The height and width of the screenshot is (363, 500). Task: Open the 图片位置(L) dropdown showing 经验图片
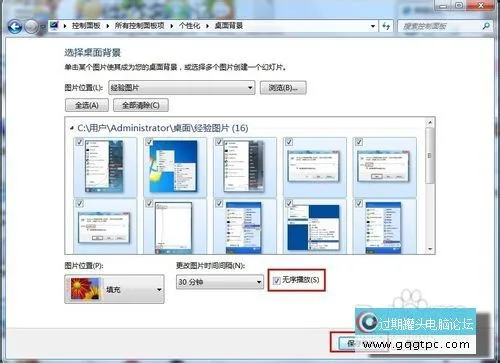(182, 88)
